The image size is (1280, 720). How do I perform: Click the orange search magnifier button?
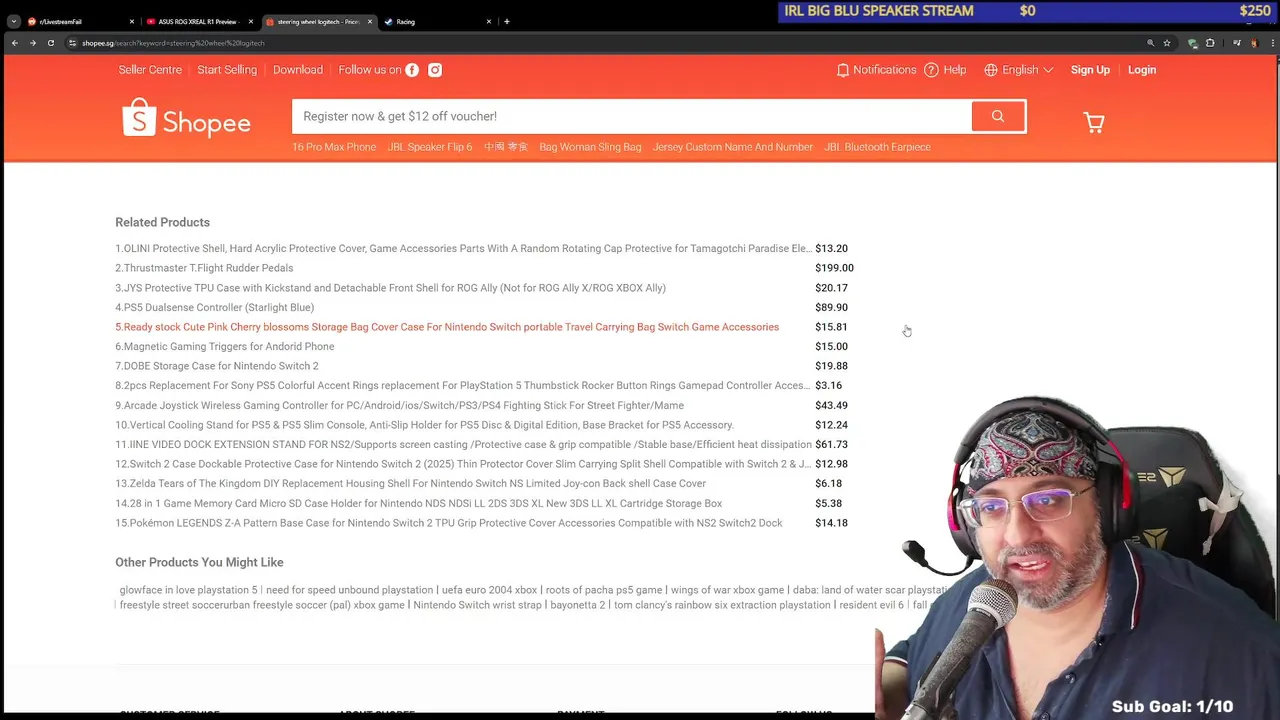click(x=998, y=116)
